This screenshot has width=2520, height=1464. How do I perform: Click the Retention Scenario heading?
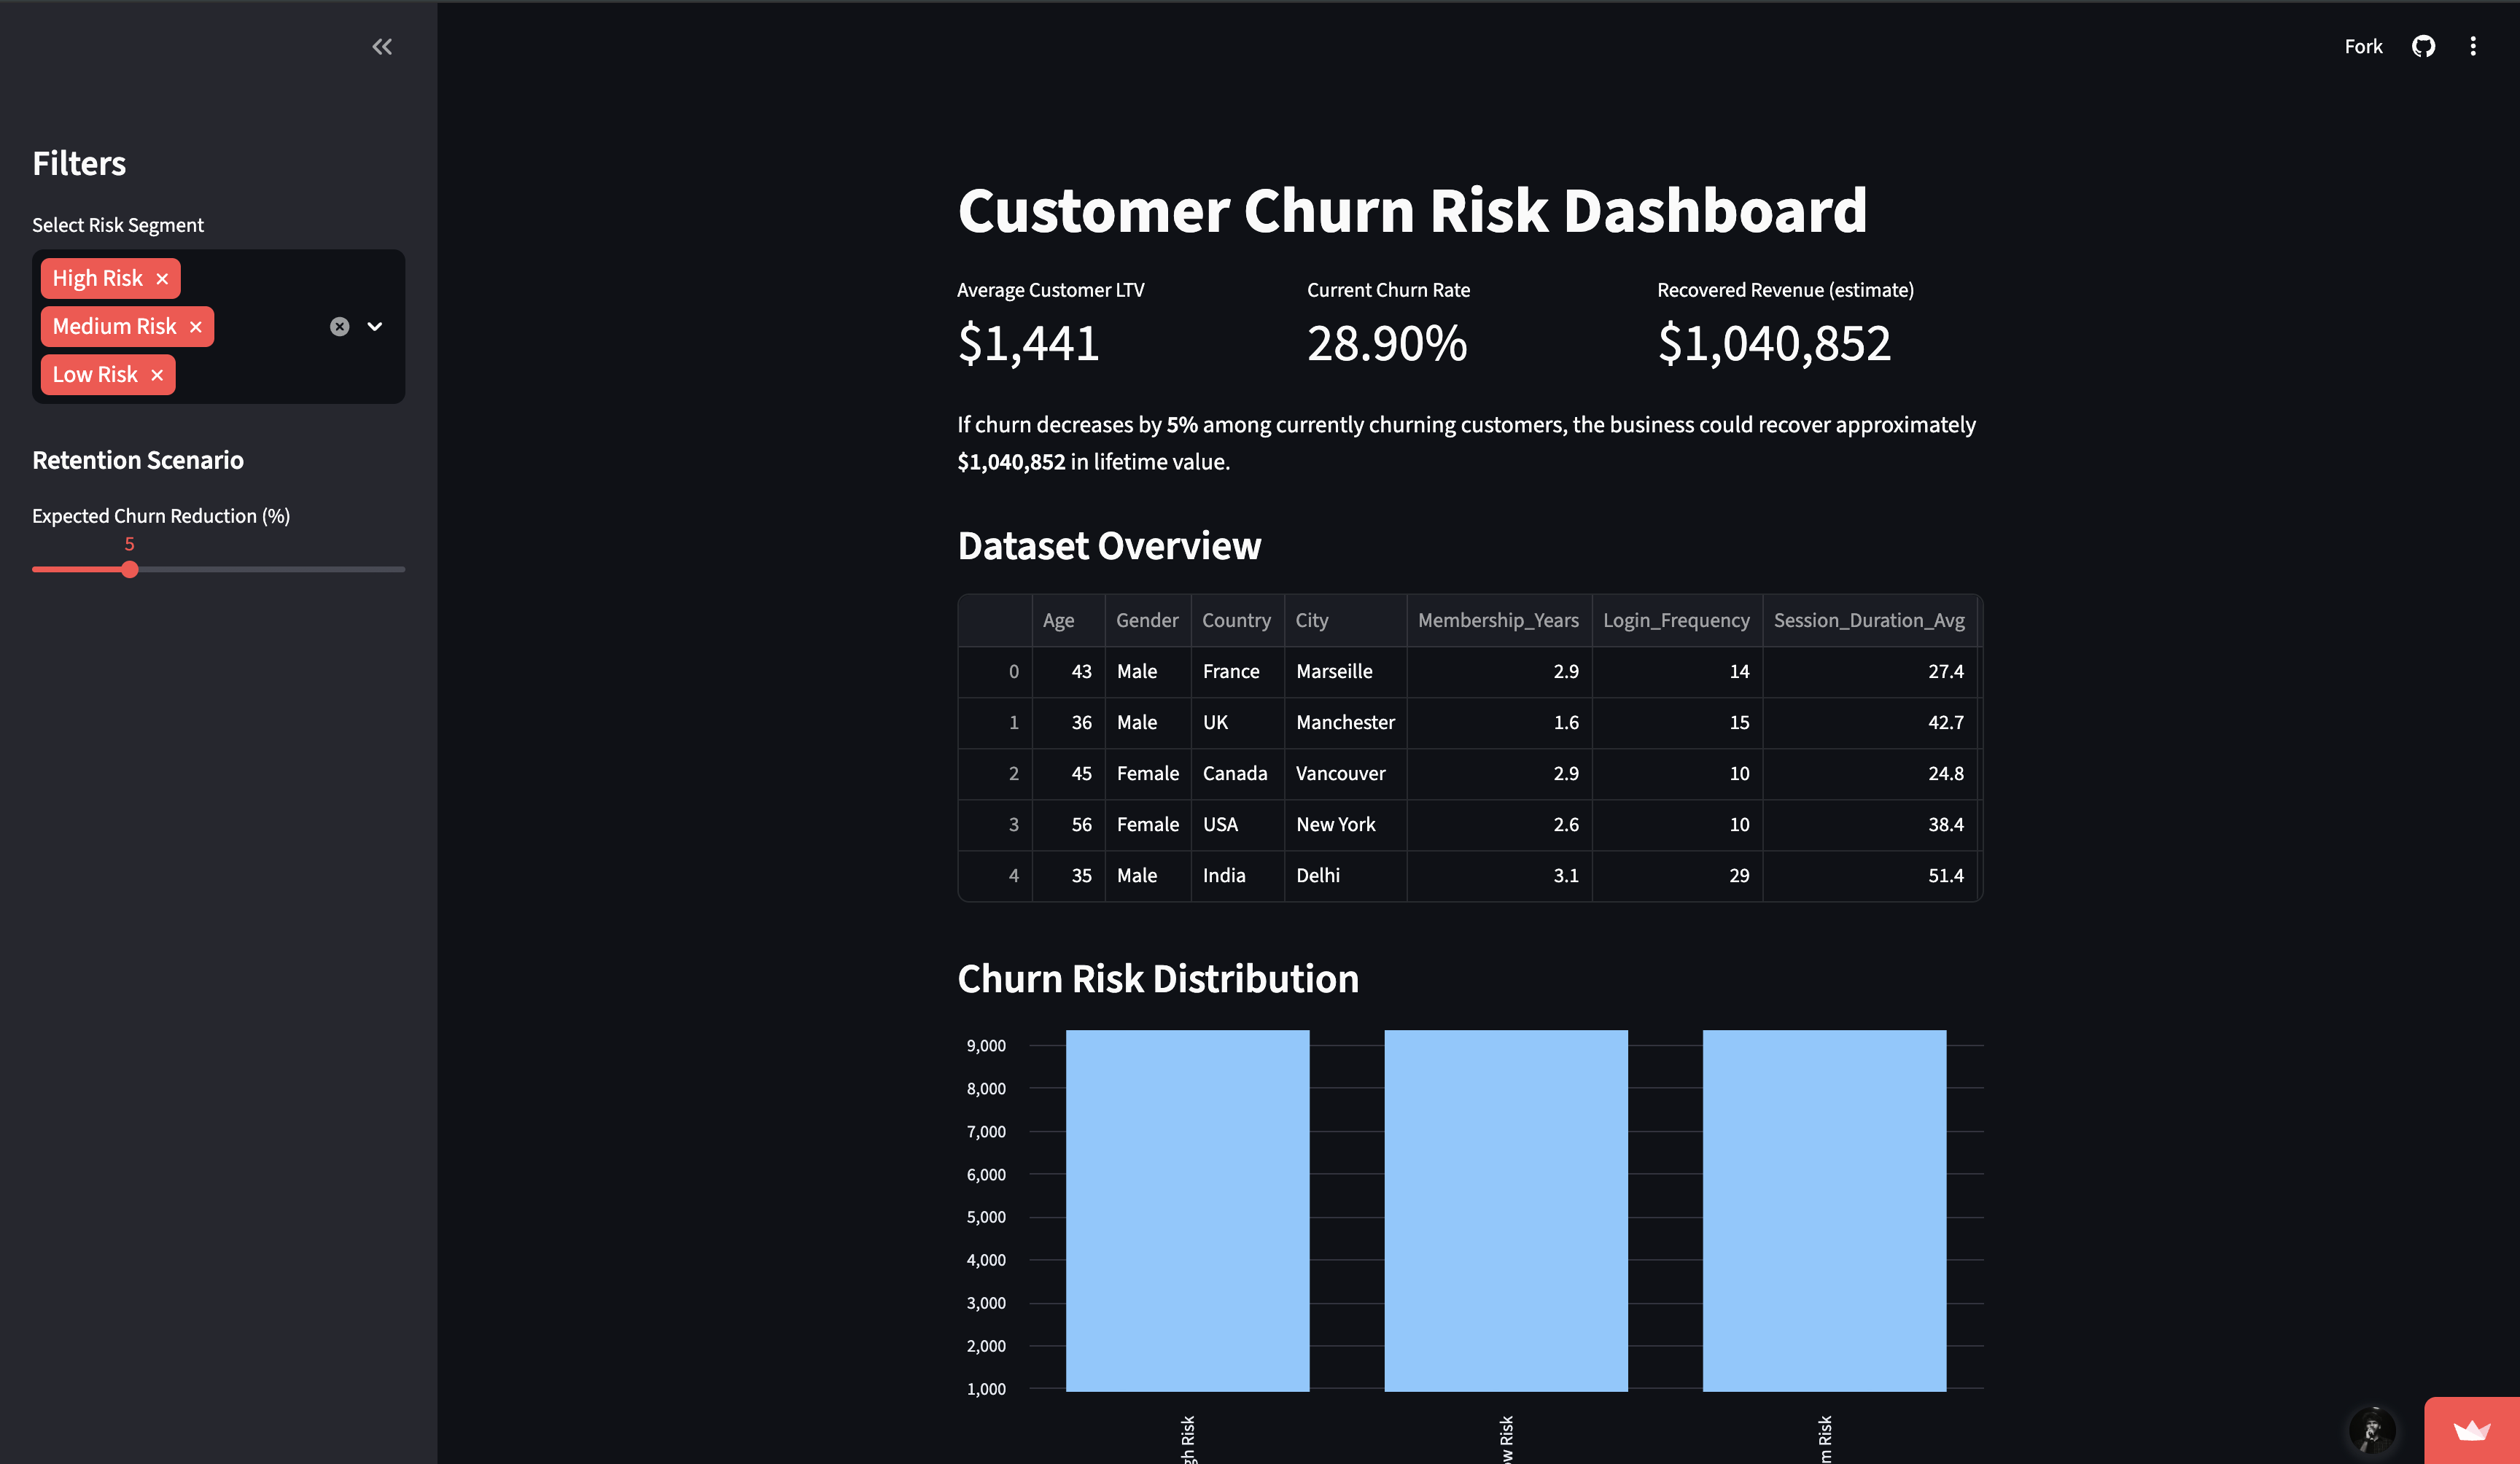point(138,460)
